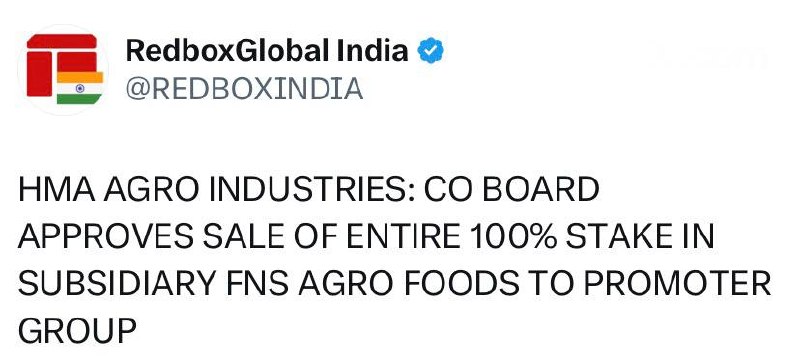800x360 pixels.
Task: Select the word APPROVES in the tweet
Action: (106, 237)
